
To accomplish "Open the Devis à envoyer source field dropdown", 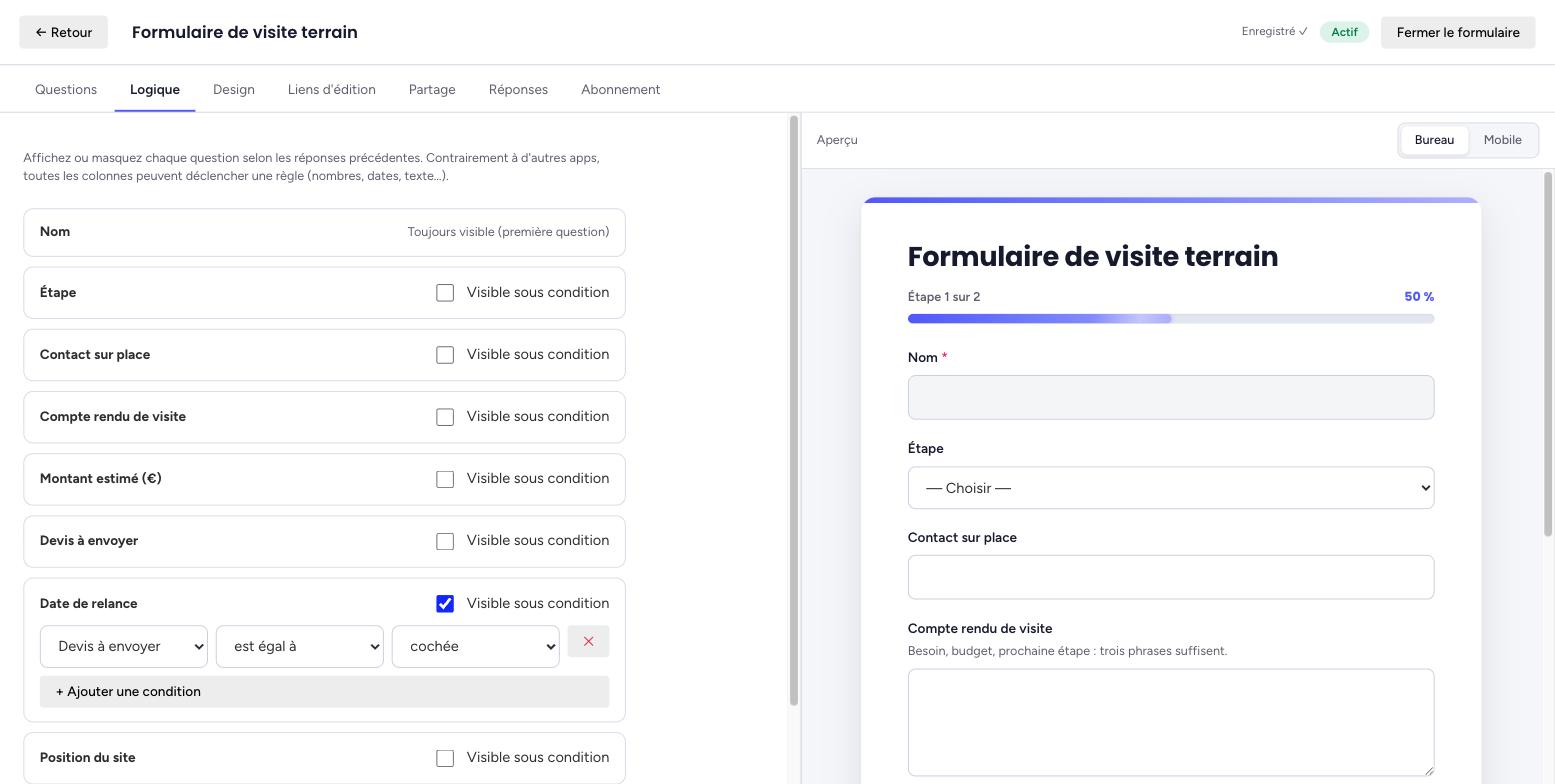I will click(124, 646).
